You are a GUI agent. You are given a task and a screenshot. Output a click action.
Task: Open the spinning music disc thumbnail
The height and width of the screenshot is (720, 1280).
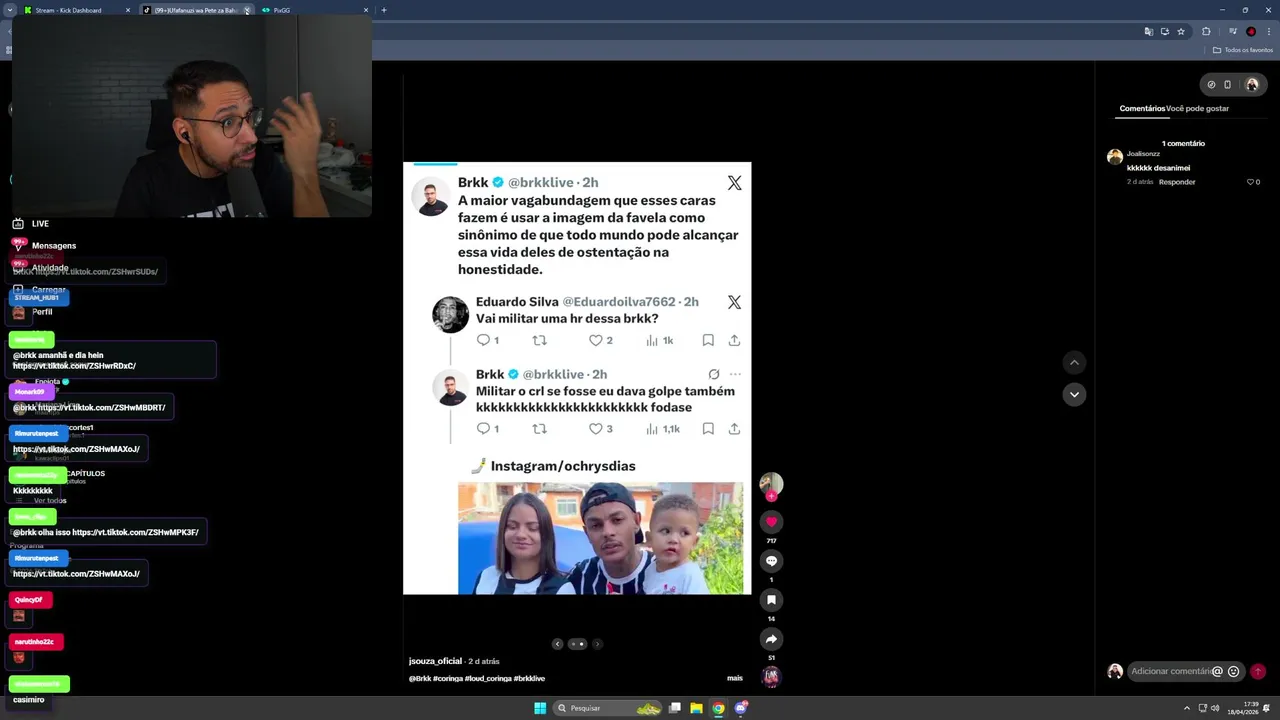[x=771, y=677]
